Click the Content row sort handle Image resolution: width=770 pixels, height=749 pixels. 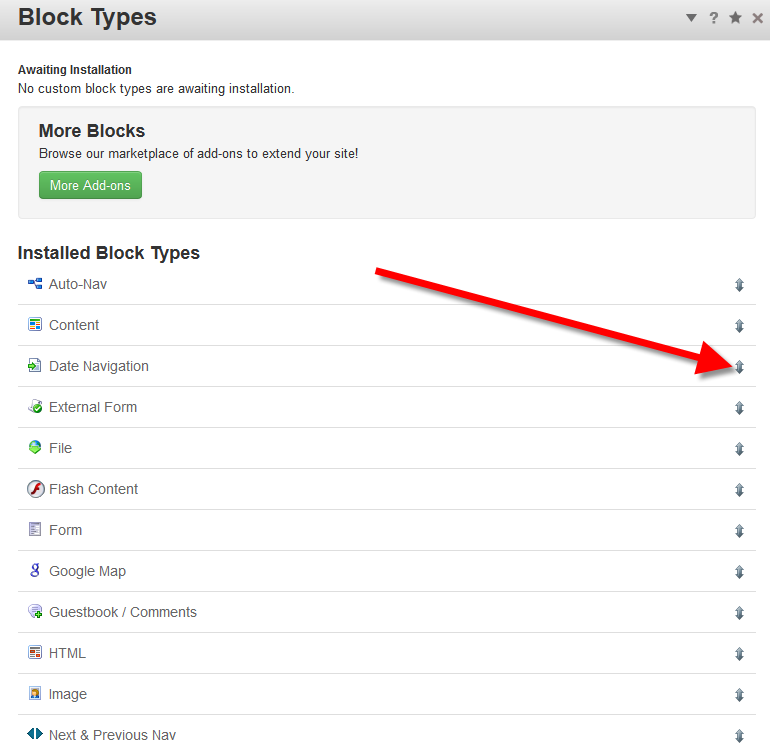pyautogui.click(x=739, y=326)
